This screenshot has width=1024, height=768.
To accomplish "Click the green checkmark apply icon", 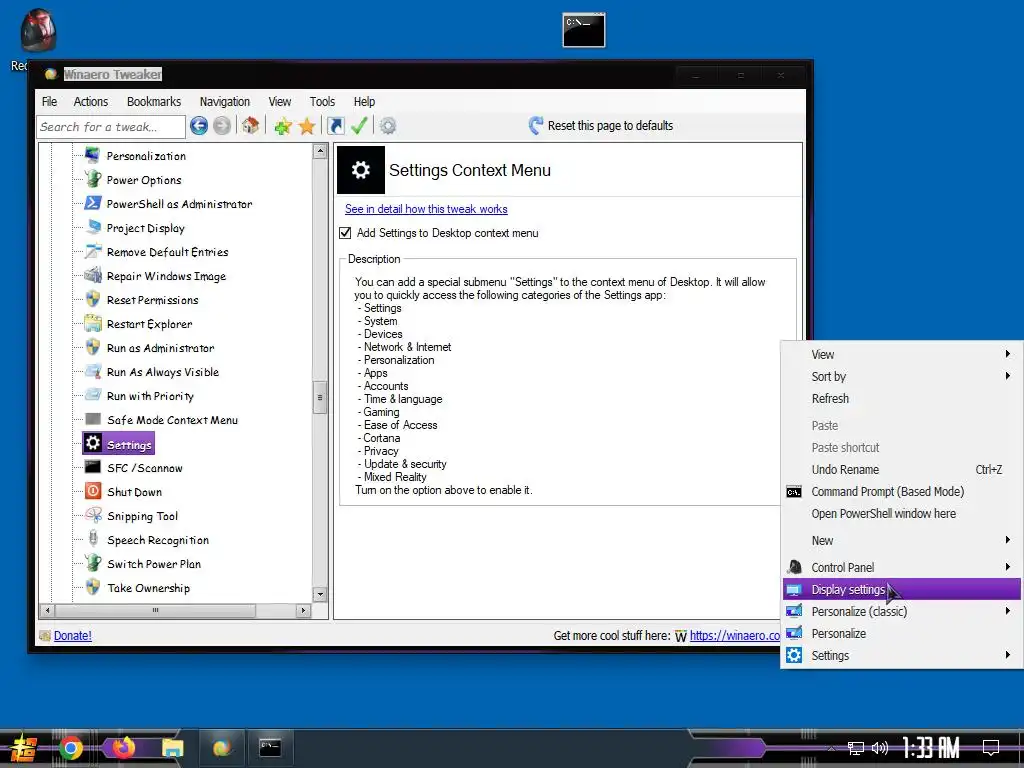I will click(359, 125).
